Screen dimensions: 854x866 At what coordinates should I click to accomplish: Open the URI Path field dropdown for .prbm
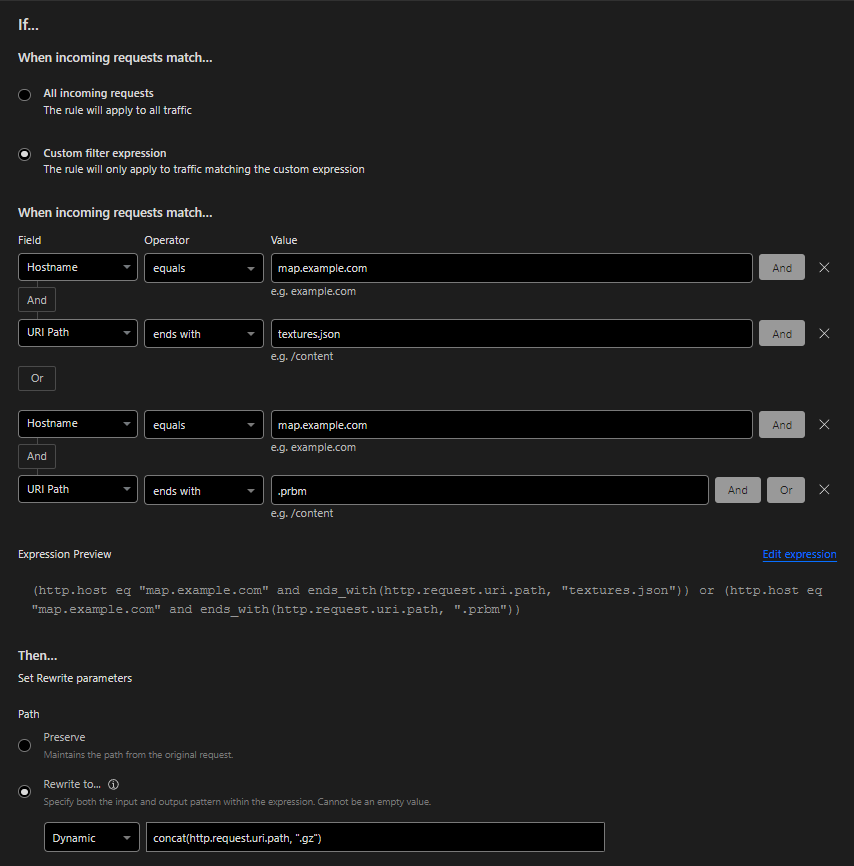click(78, 490)
